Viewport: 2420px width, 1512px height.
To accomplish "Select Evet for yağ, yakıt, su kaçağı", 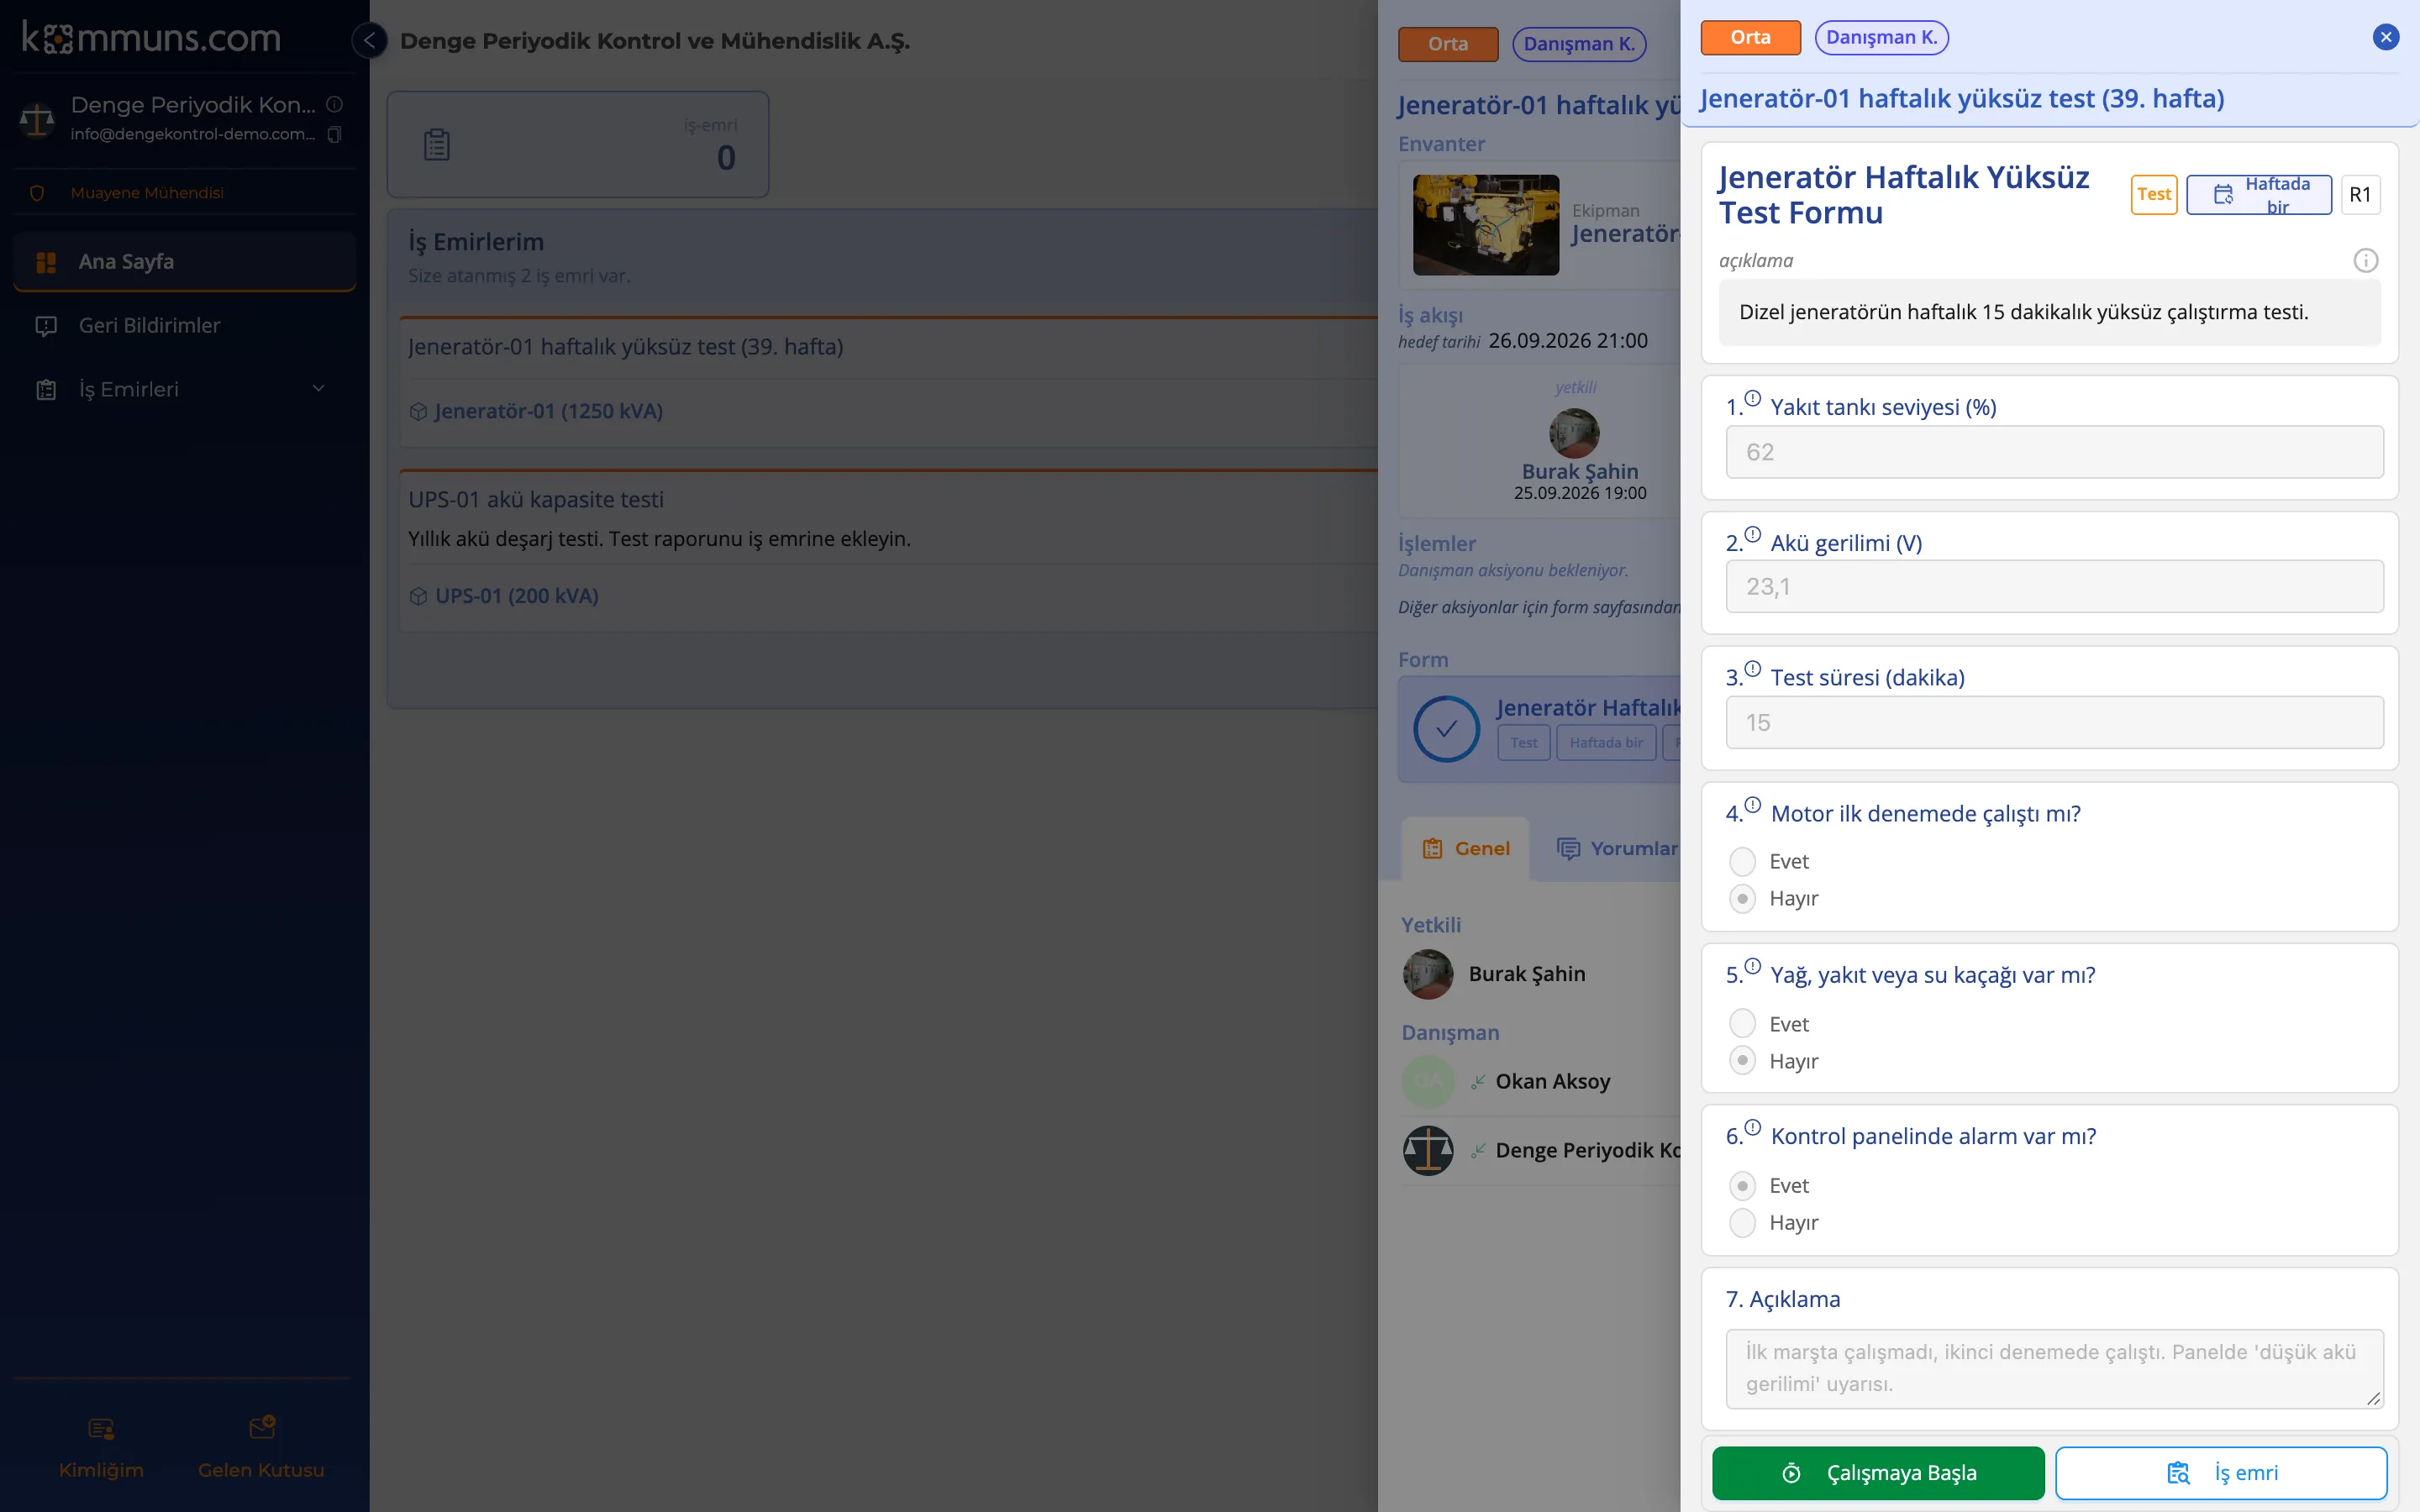I will 1742,1023.
